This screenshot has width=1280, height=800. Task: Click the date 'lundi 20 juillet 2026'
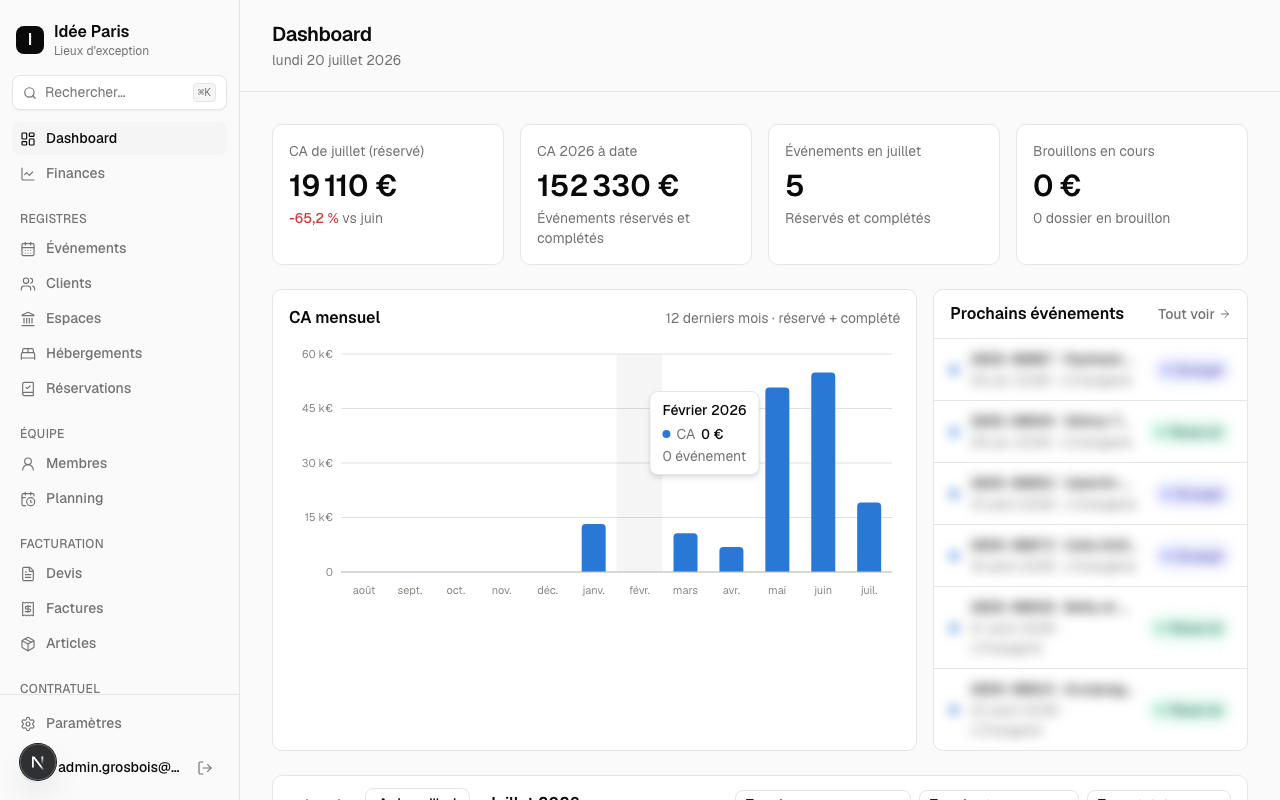[337, 60]
